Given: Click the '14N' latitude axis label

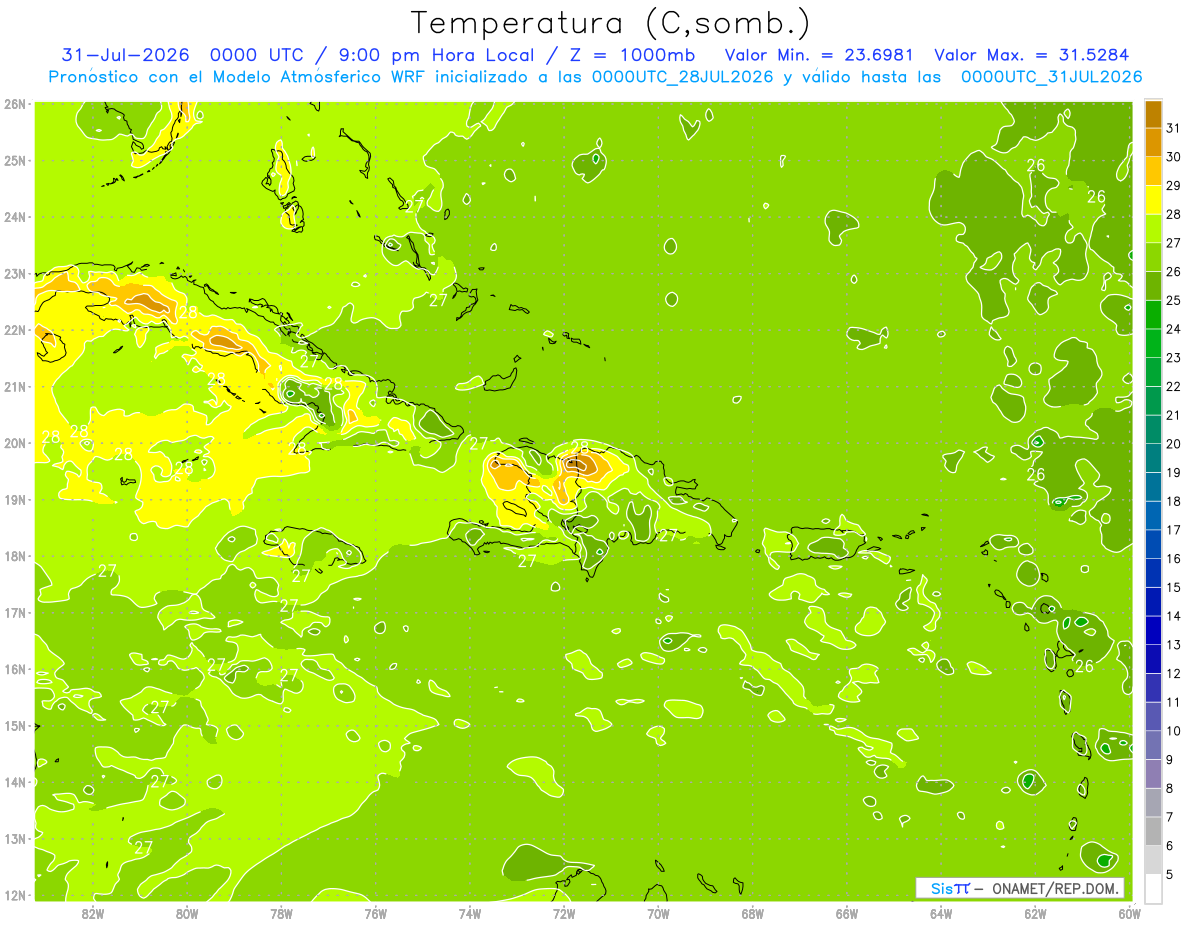Looking at the screenshot, I should point(14,782).
